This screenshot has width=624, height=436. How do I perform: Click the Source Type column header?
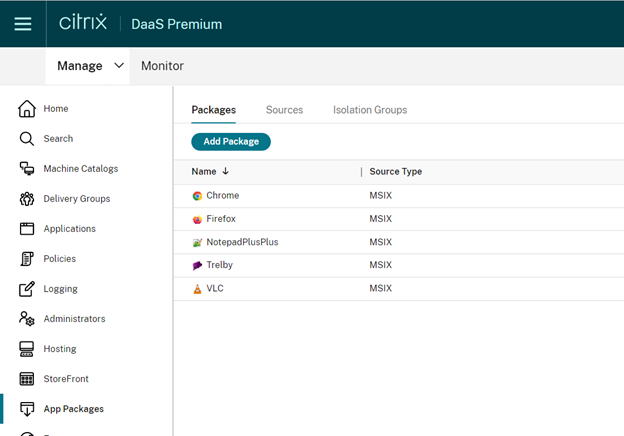pos(396,171)
